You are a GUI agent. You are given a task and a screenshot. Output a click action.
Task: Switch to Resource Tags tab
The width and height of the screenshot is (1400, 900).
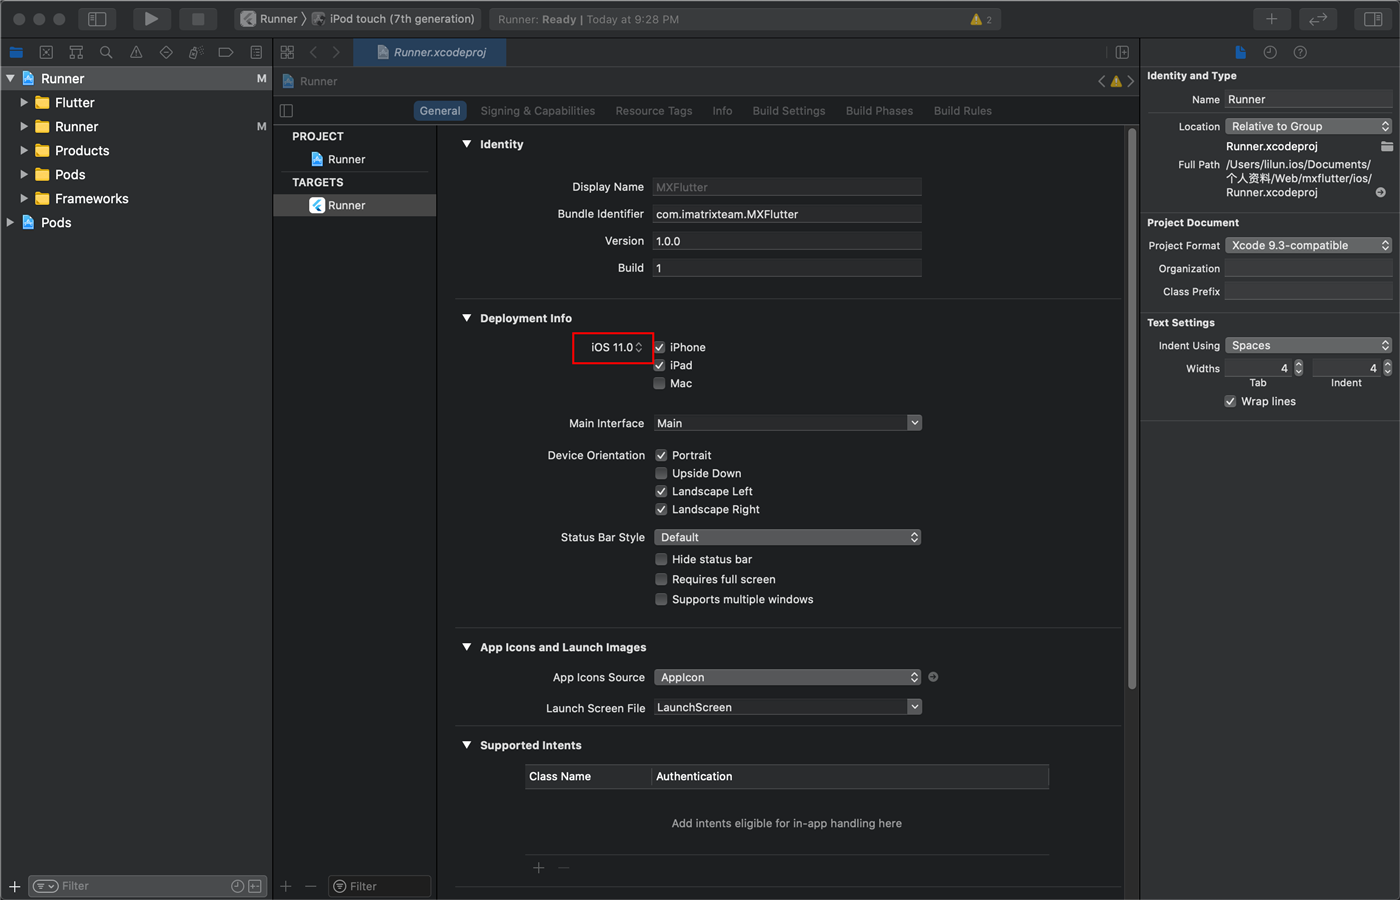[654, 111]
